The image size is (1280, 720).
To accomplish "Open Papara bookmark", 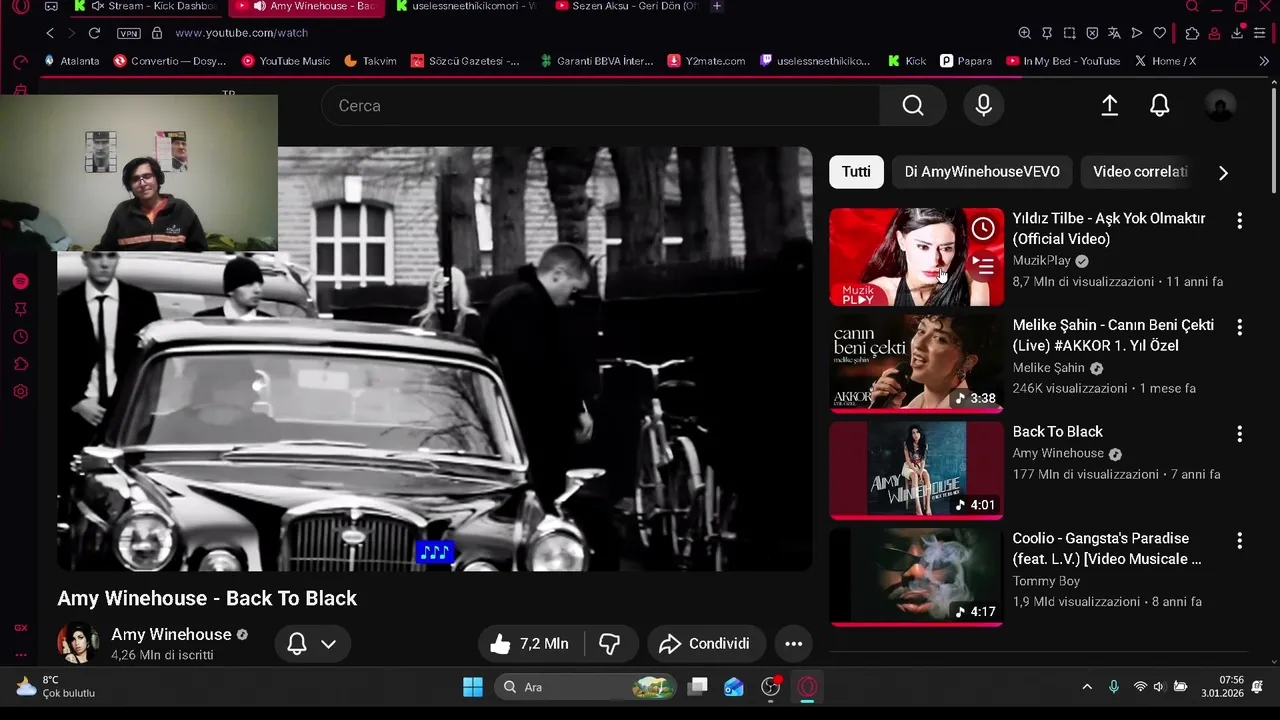I will 966,61.
